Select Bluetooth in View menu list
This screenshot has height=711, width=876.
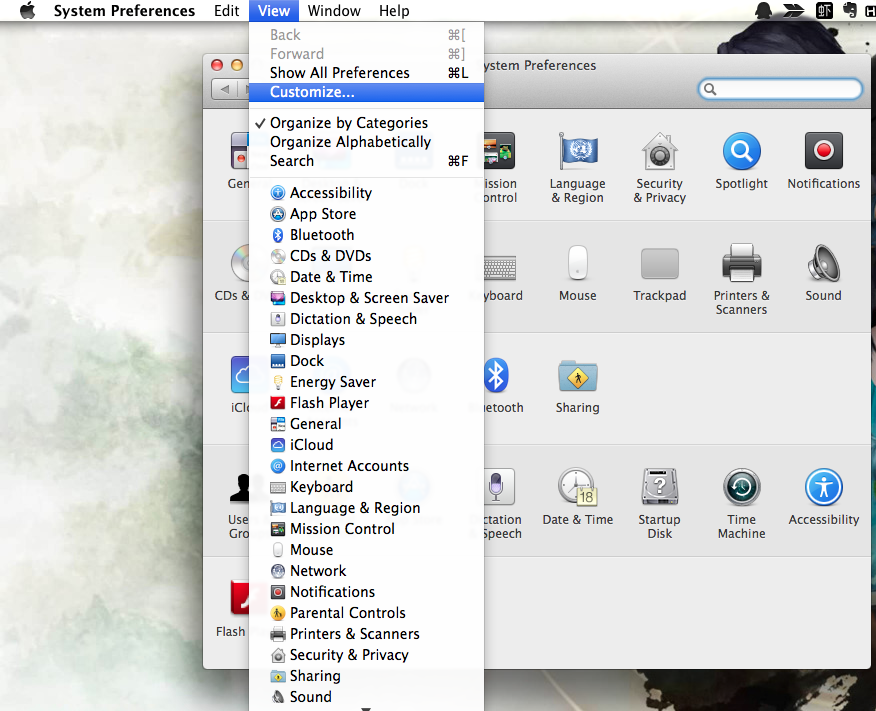tap(366, 235)
